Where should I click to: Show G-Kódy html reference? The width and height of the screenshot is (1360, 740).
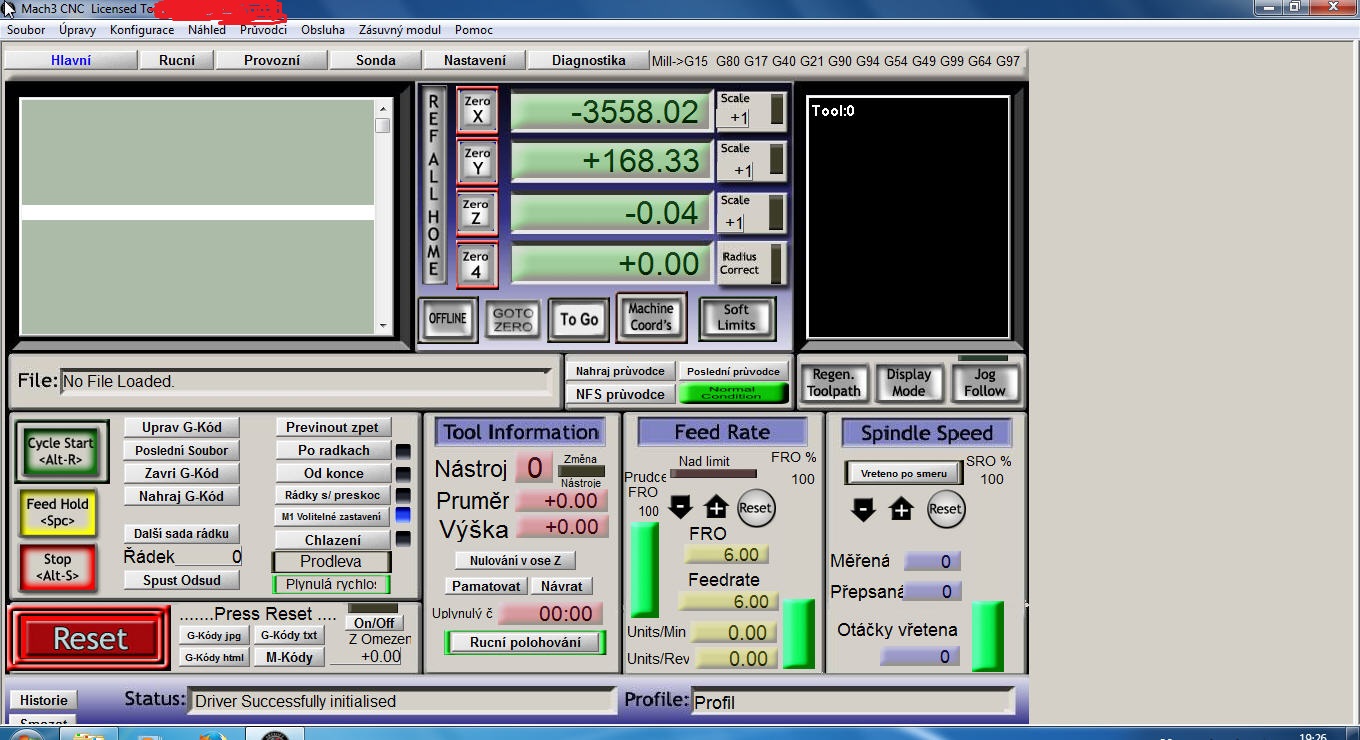point(213,657)
